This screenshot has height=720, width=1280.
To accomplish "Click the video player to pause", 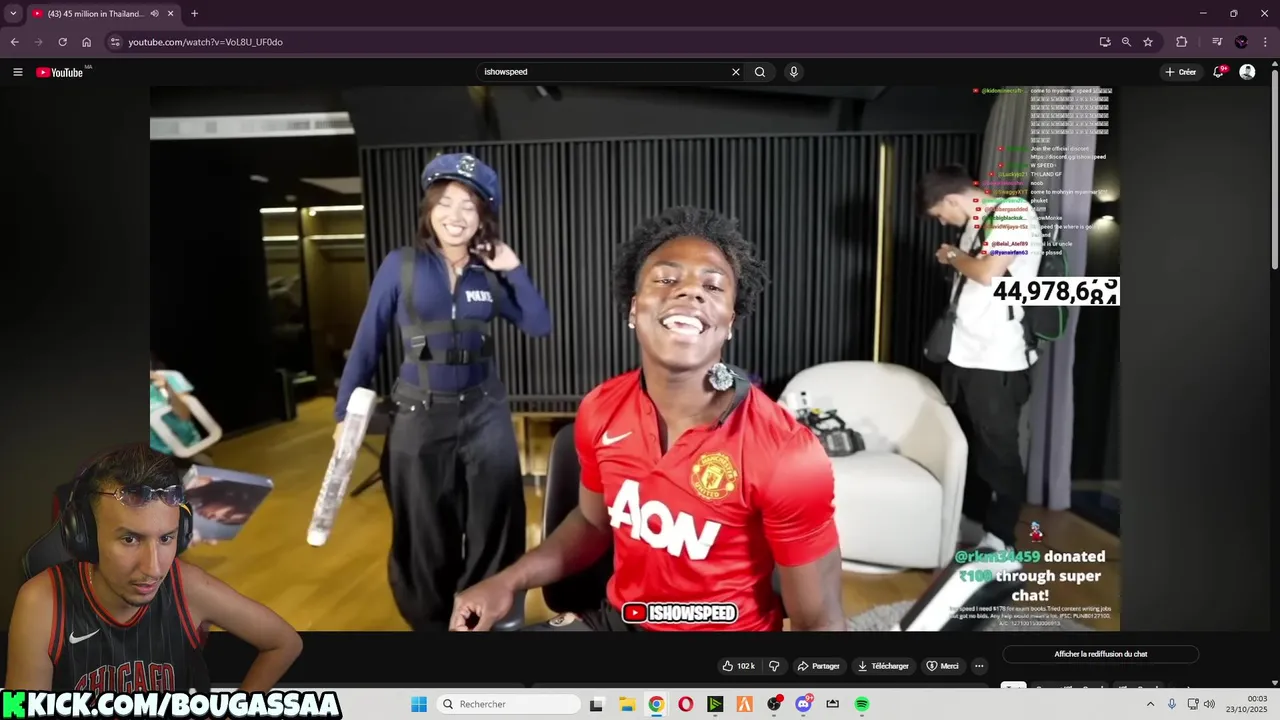I will click(x=635, y=358).
